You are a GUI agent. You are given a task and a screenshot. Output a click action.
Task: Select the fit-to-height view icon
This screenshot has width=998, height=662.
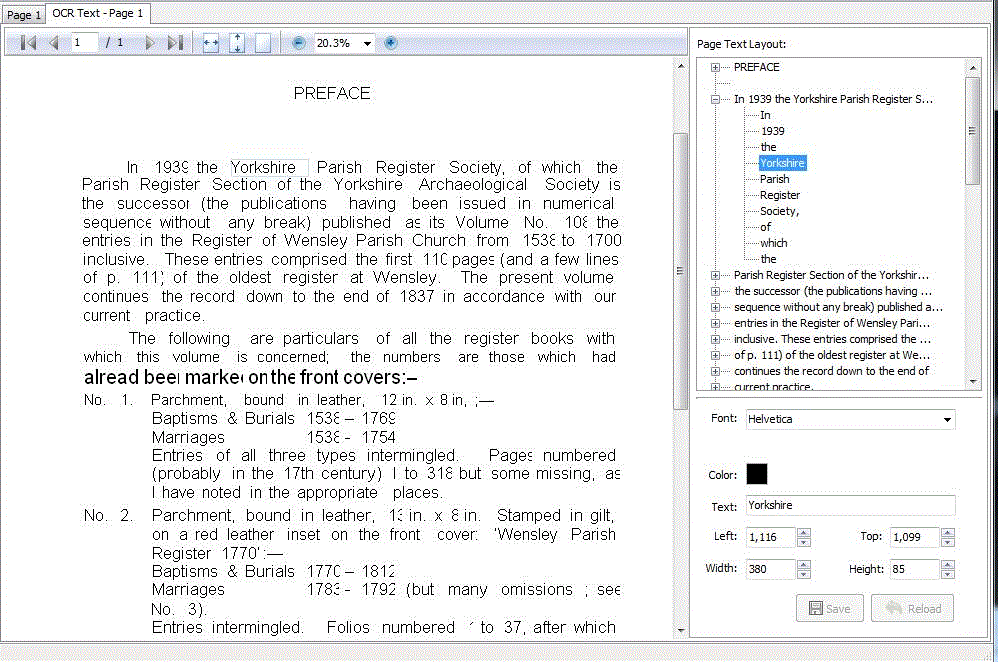236,42
